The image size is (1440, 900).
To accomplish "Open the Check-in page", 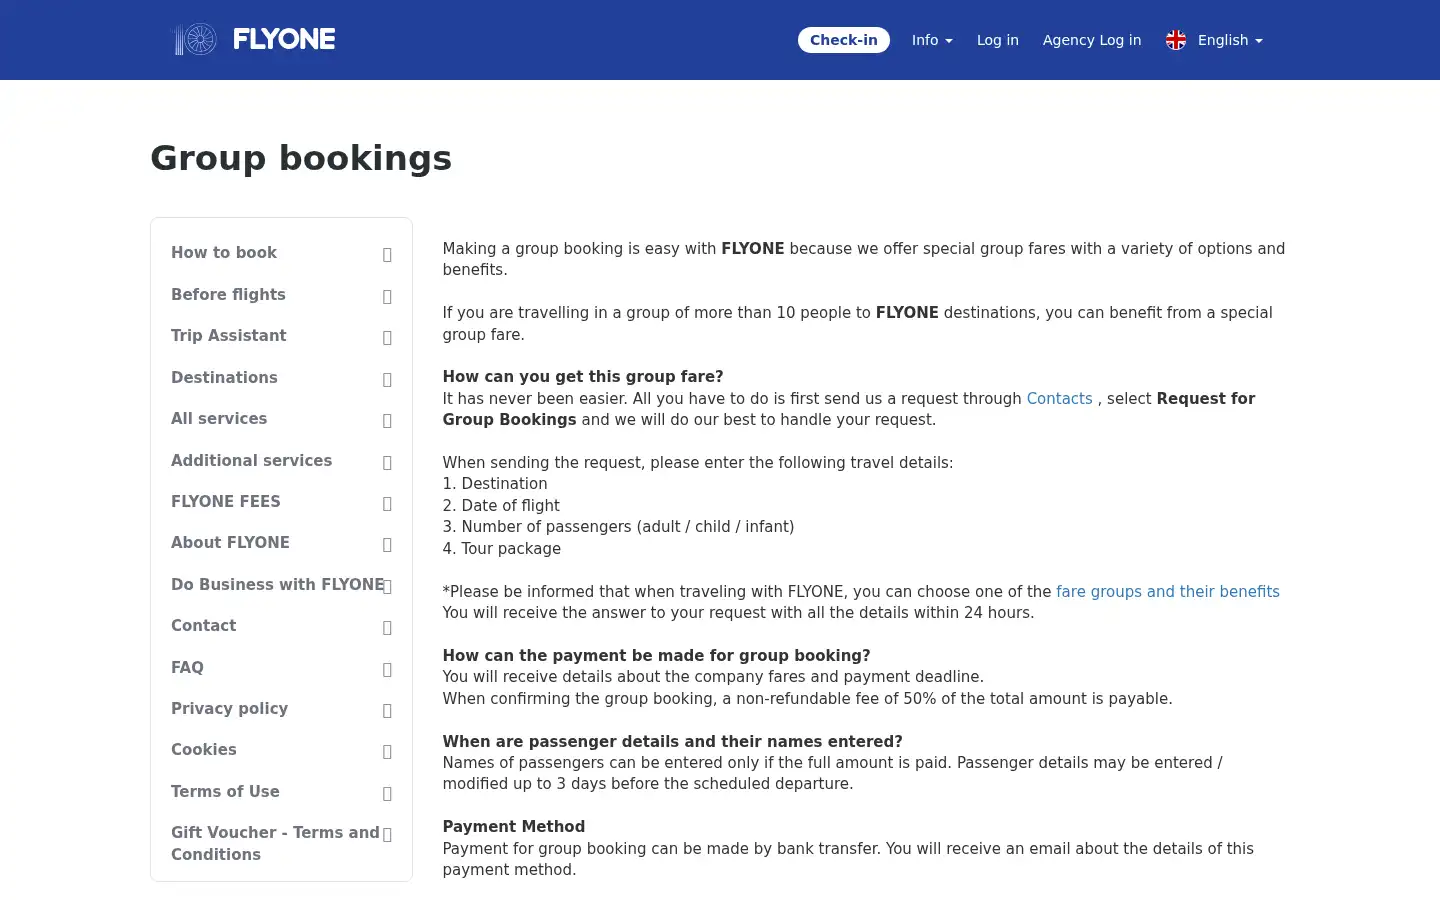I will (x=844, y=40).
